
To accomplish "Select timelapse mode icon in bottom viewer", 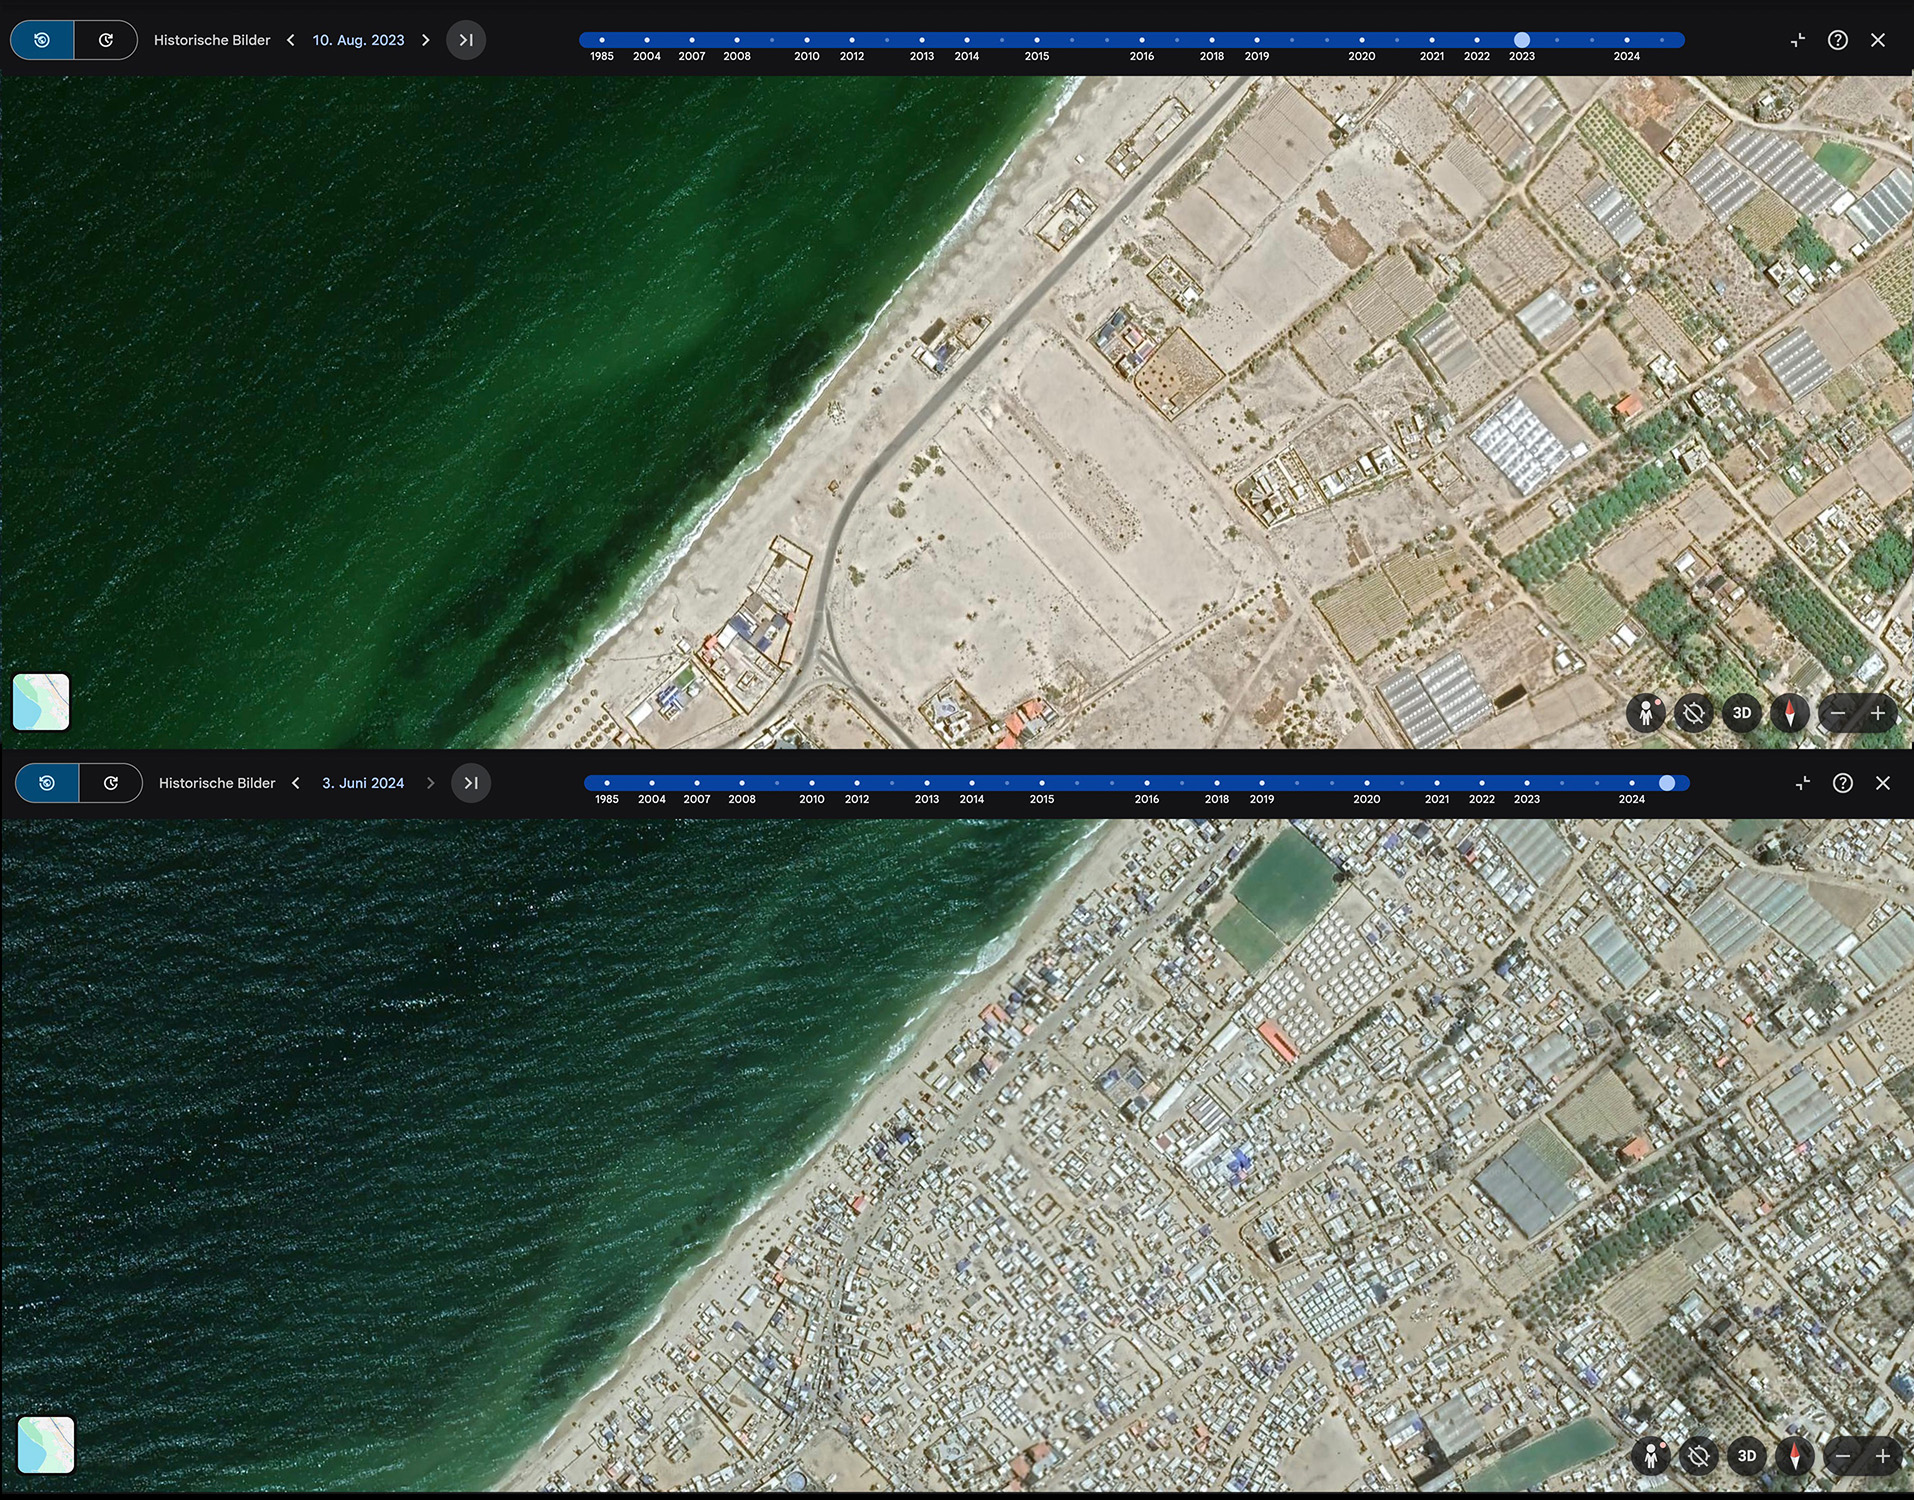I will [111, 783].
